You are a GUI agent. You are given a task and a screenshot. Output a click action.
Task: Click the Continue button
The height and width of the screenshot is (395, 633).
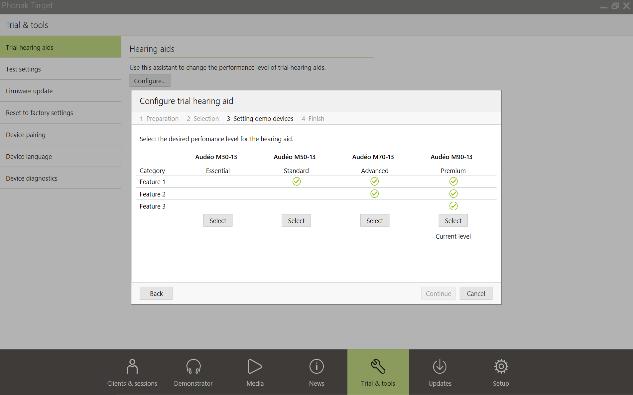[x=438, y=293]
